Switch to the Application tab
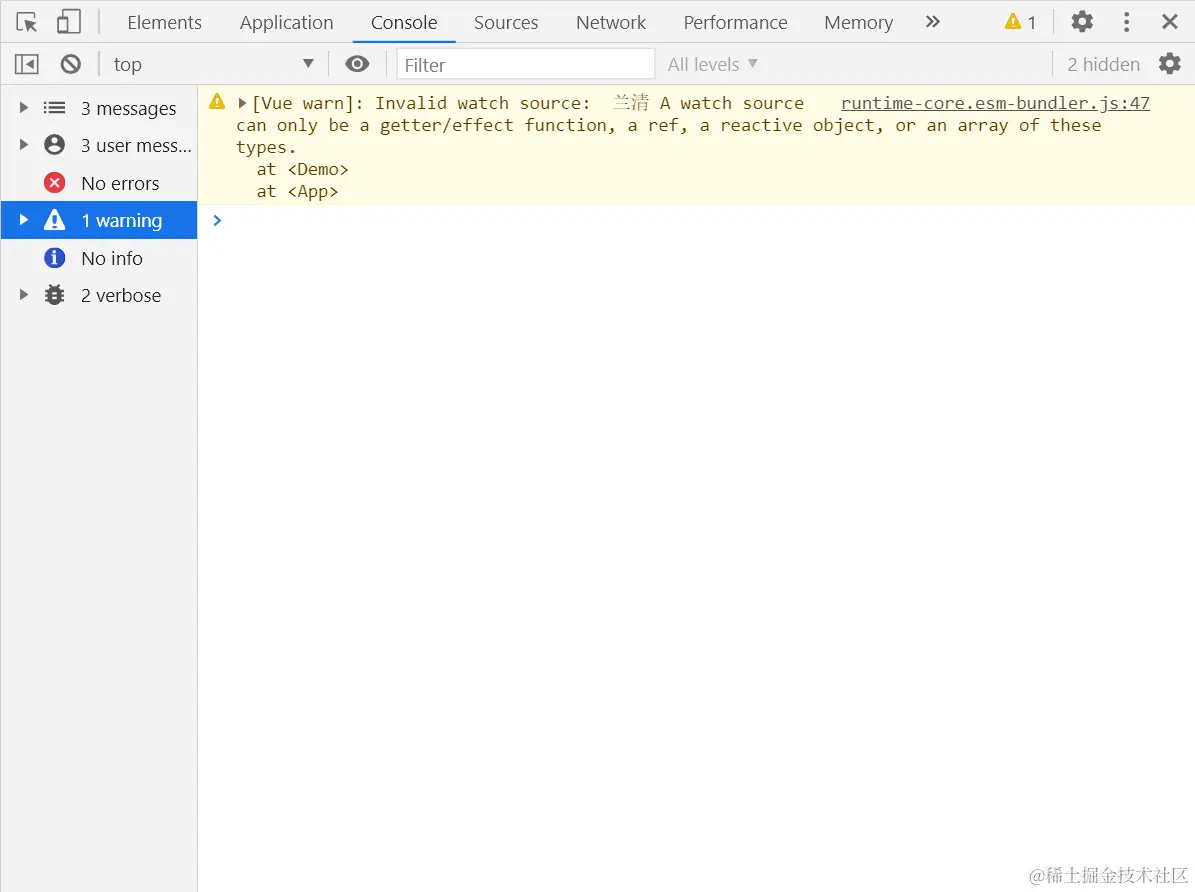This screenshot has width=1195, height=892. click(287, 23)
